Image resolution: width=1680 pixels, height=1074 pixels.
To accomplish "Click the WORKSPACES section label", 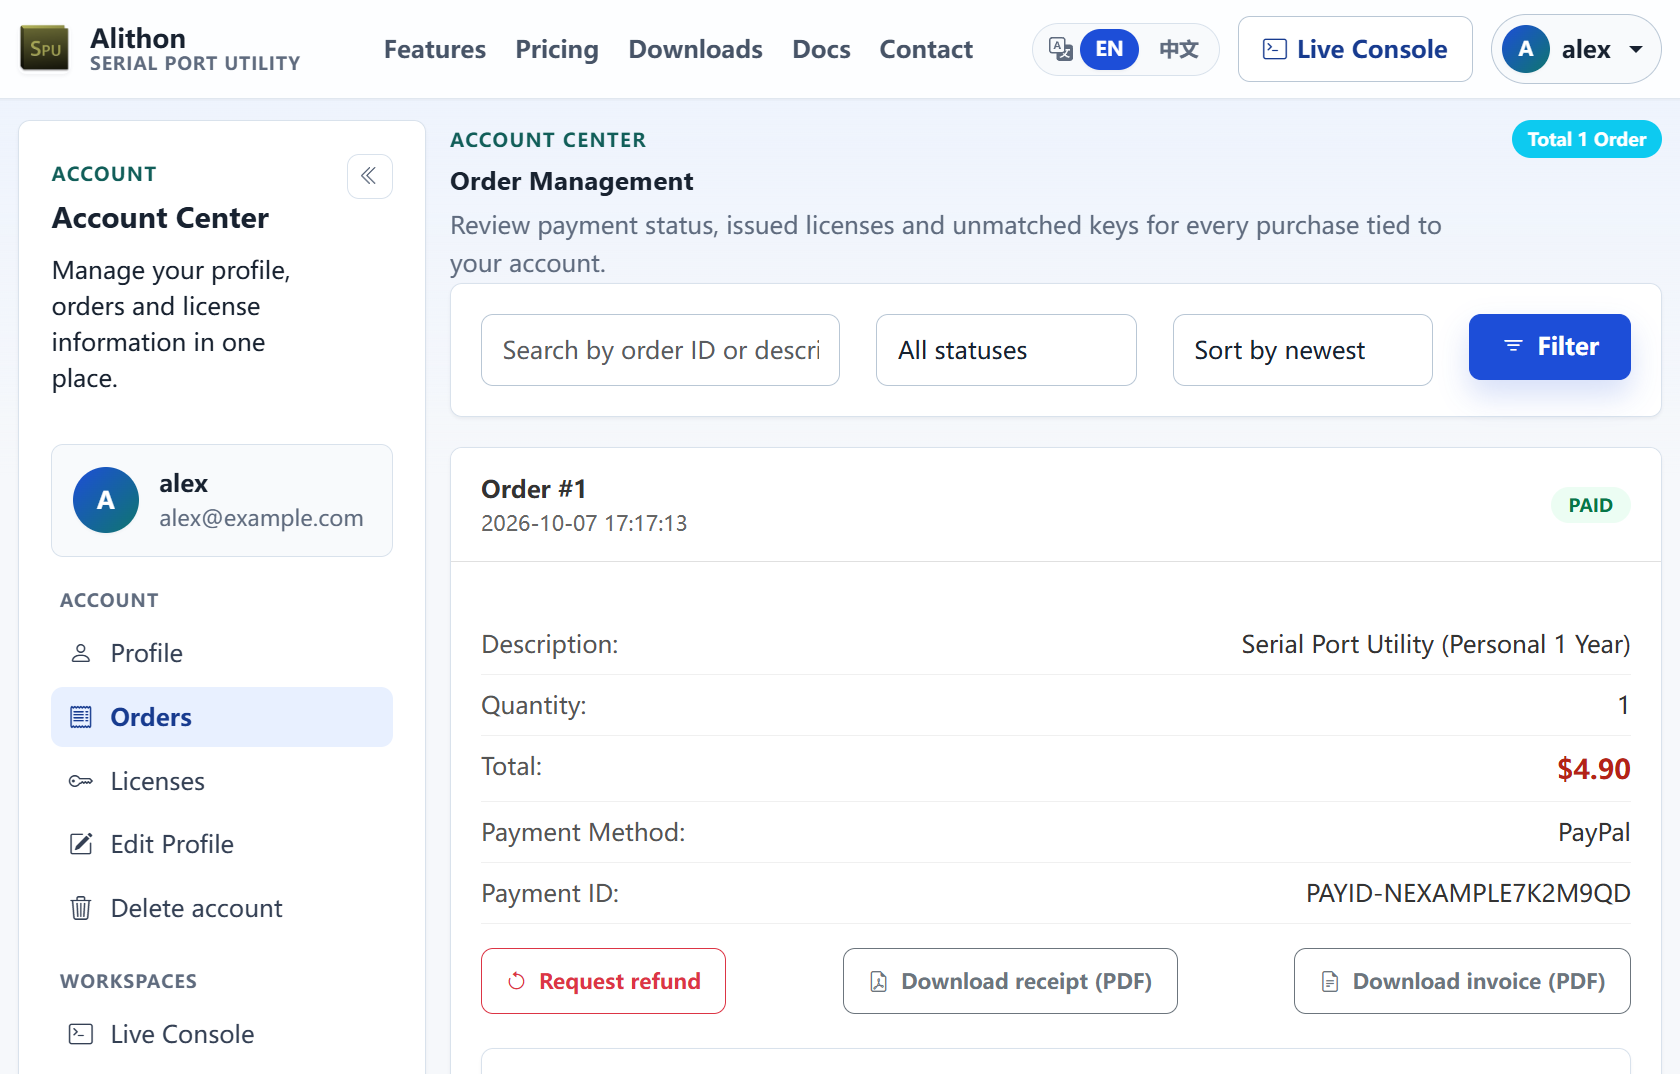I will pos(128,981).
